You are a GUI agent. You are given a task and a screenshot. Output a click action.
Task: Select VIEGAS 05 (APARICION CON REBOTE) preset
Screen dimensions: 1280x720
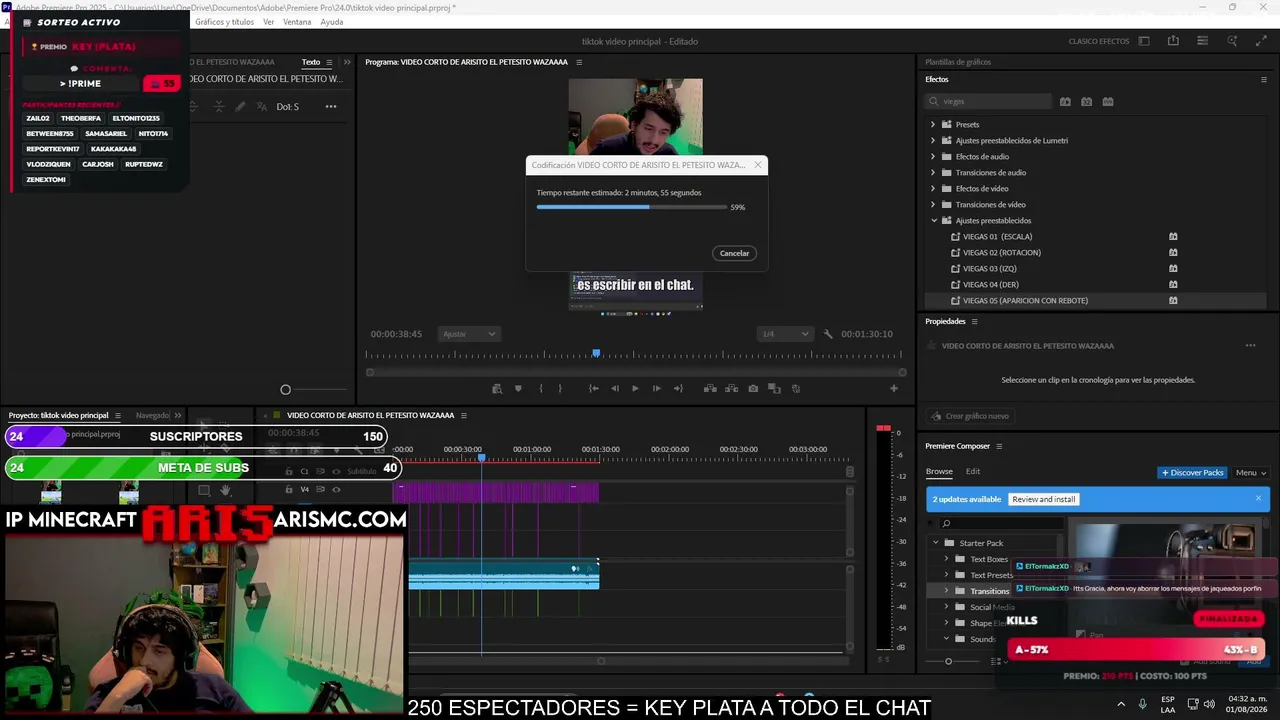click(x=1025, y=301)
